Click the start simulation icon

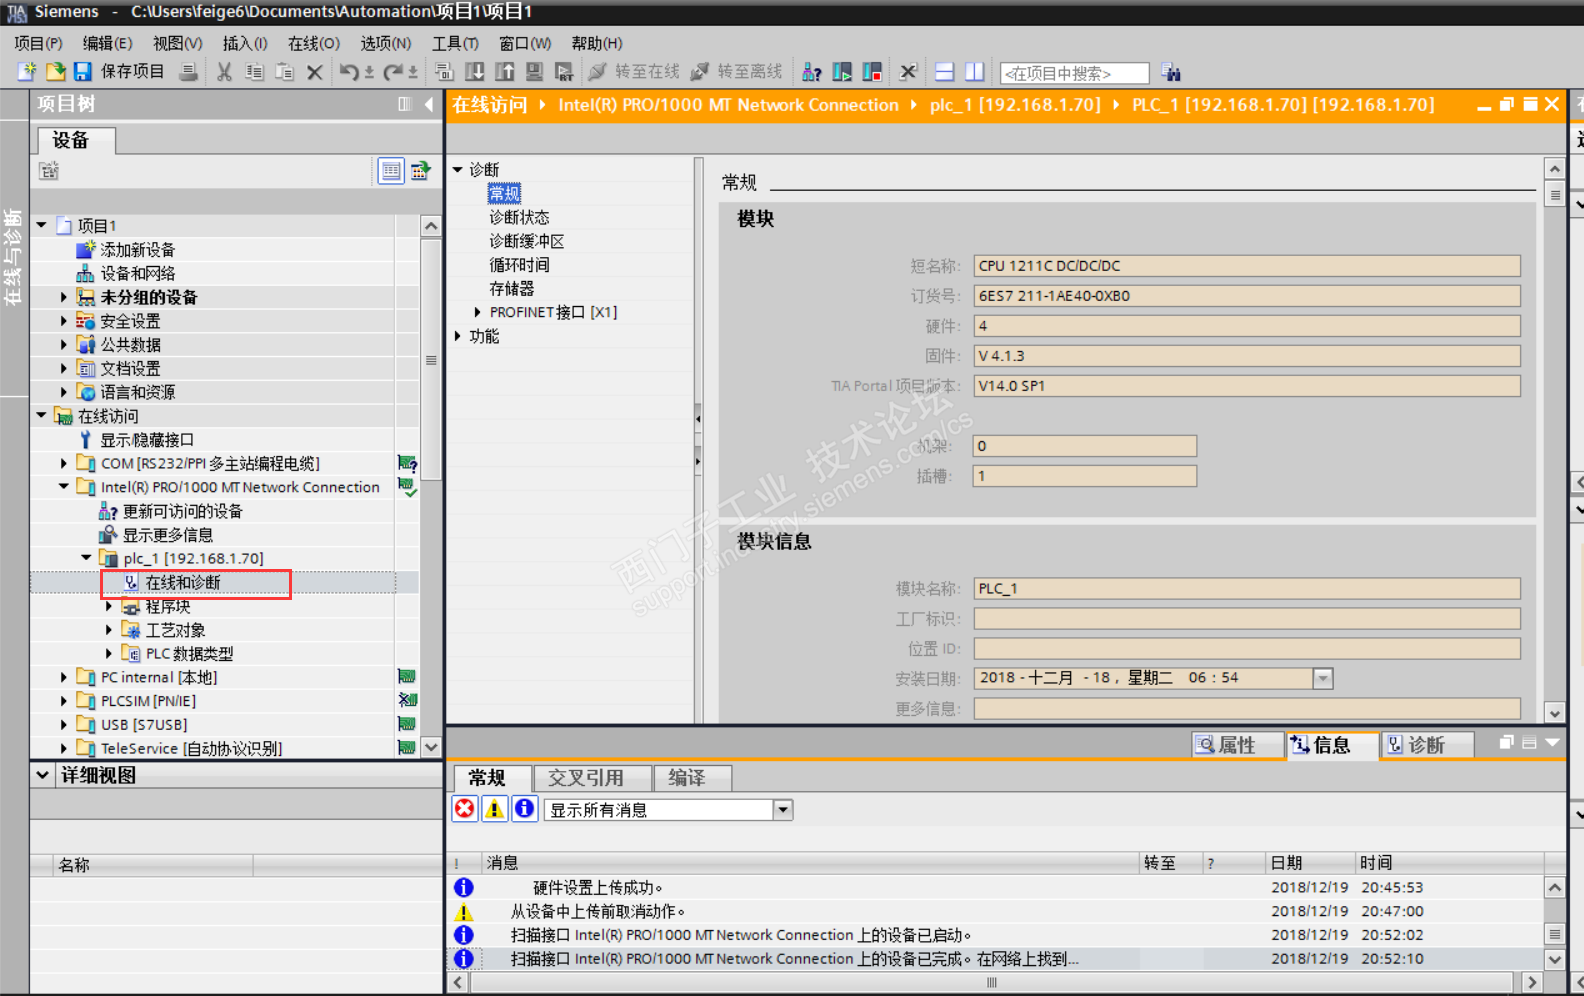(x=535, y=72)
